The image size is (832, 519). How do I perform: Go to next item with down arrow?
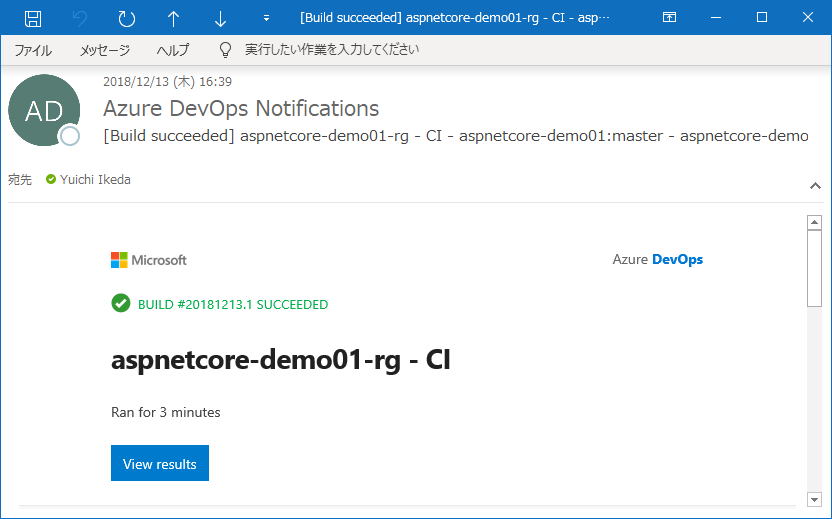[x=221, y=18]
